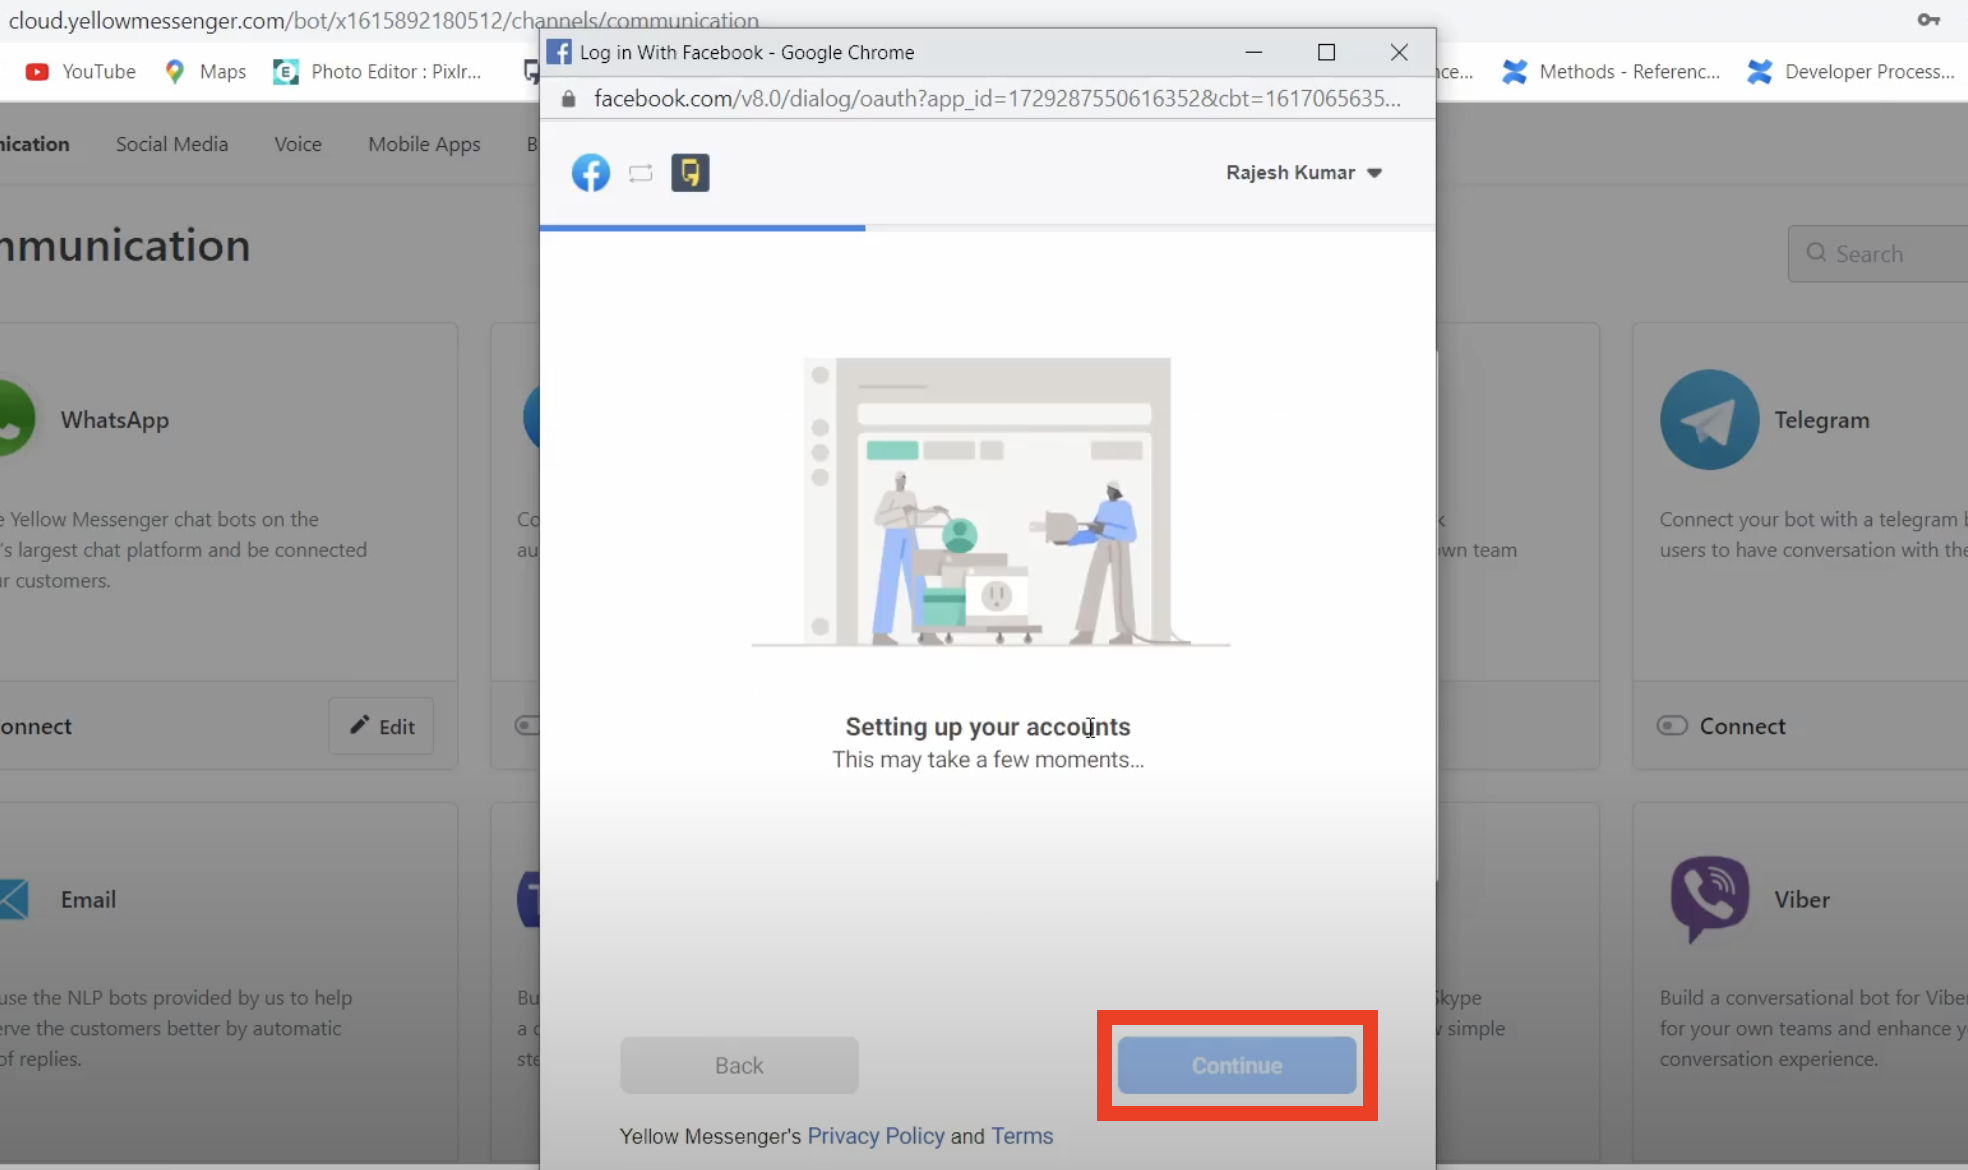1968x1170 pixels.
Task: Click the Viber card title text
Action: click(1802, 899)
